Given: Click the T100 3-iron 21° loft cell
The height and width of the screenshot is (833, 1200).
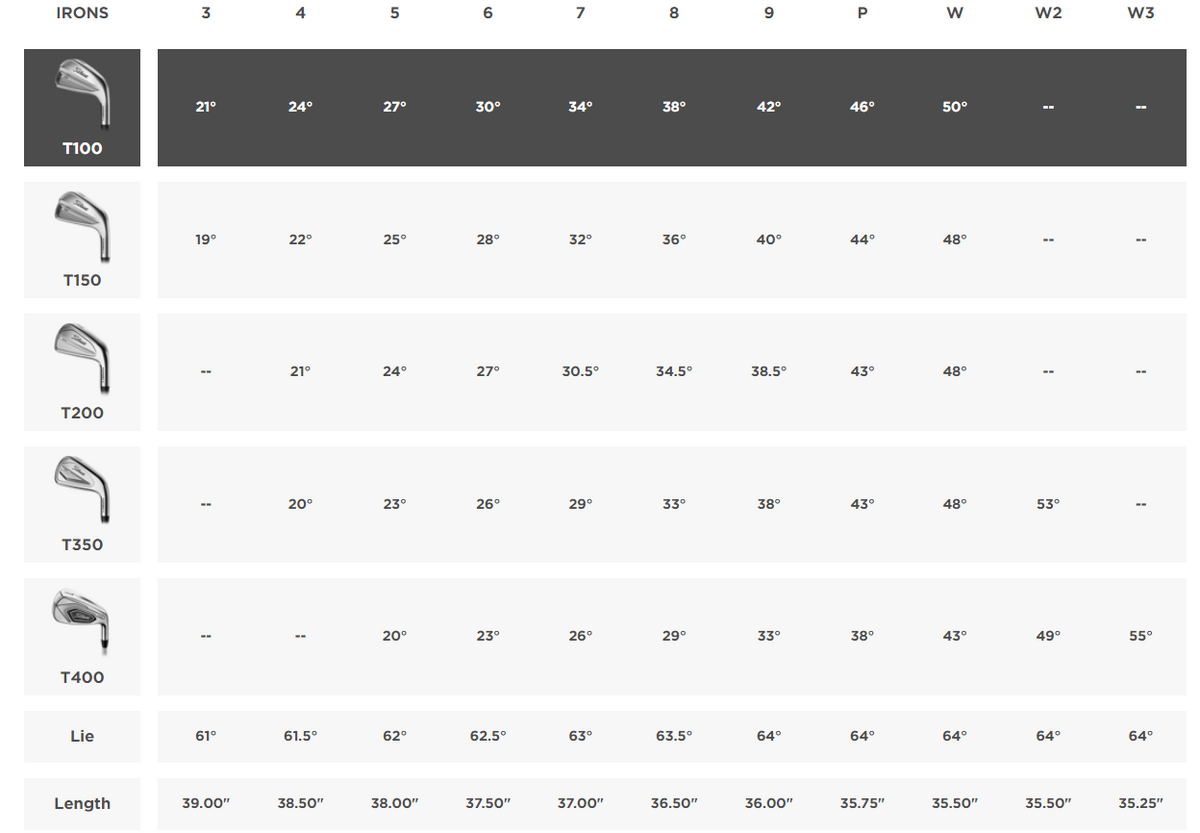Looking at the screenshot, I should pos(205,107).
